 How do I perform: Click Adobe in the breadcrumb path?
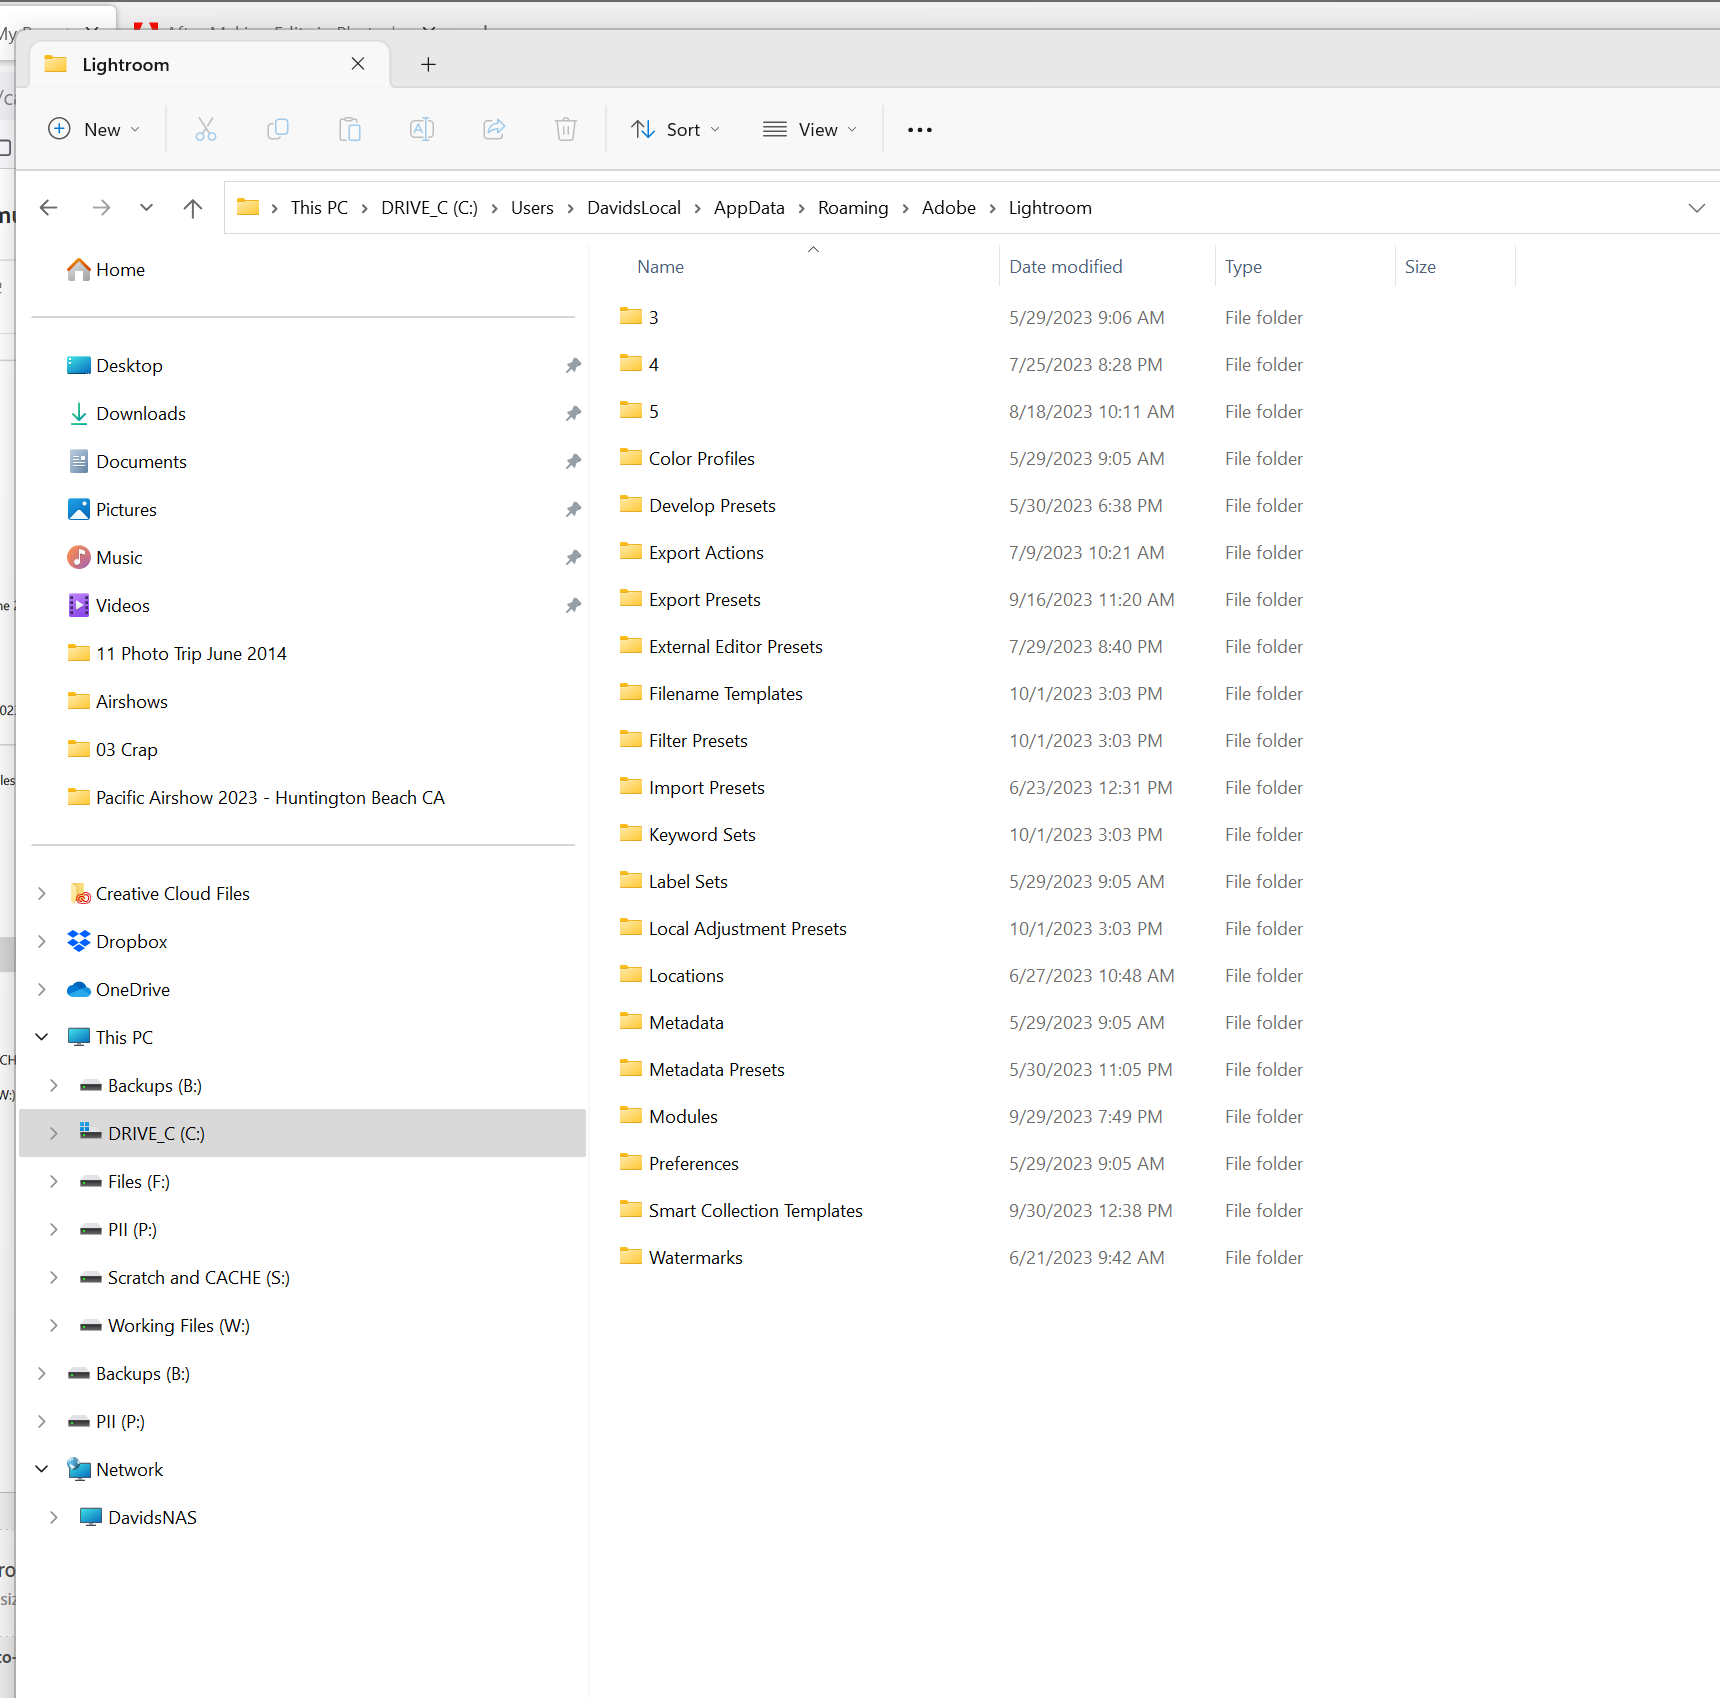[x=948, y=207]
